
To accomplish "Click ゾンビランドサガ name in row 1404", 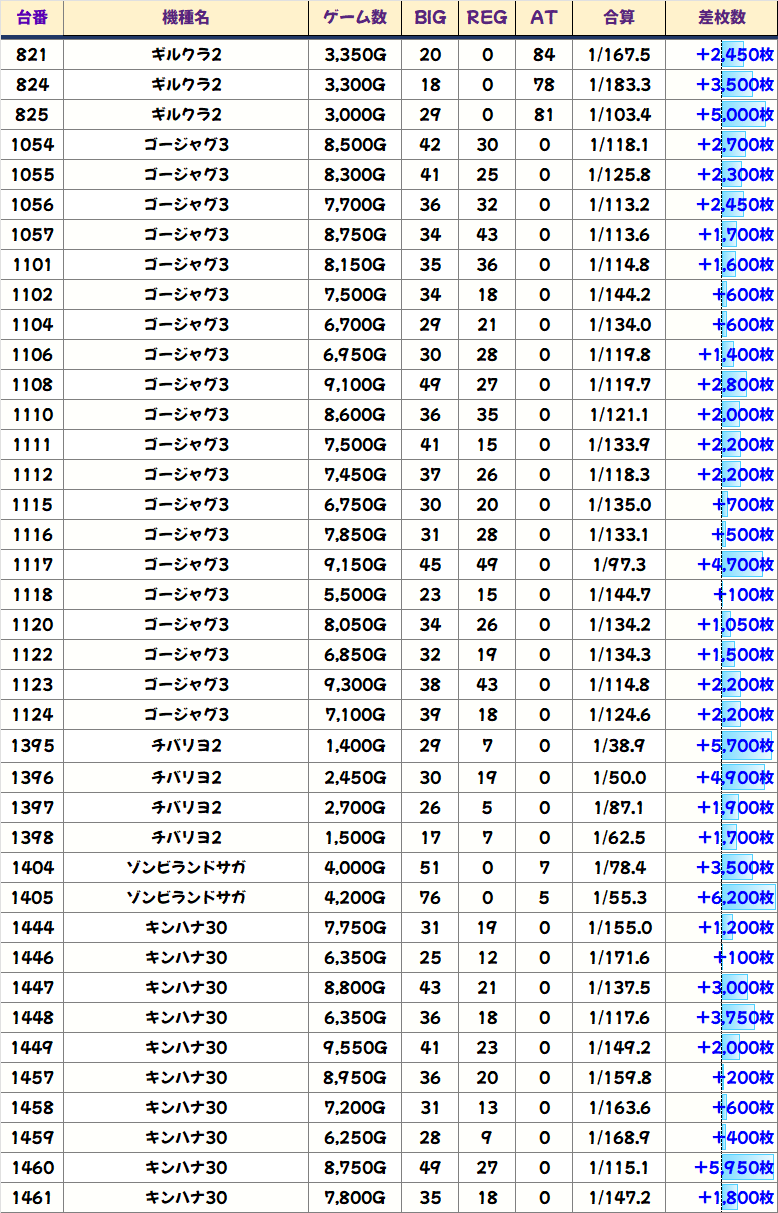I will pos(186,867).
